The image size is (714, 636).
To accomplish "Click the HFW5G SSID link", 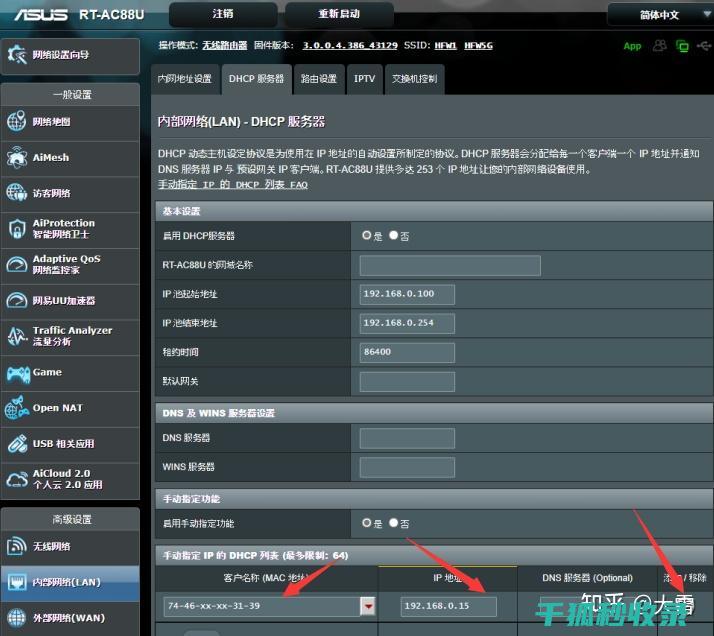I will pos(478,46).
